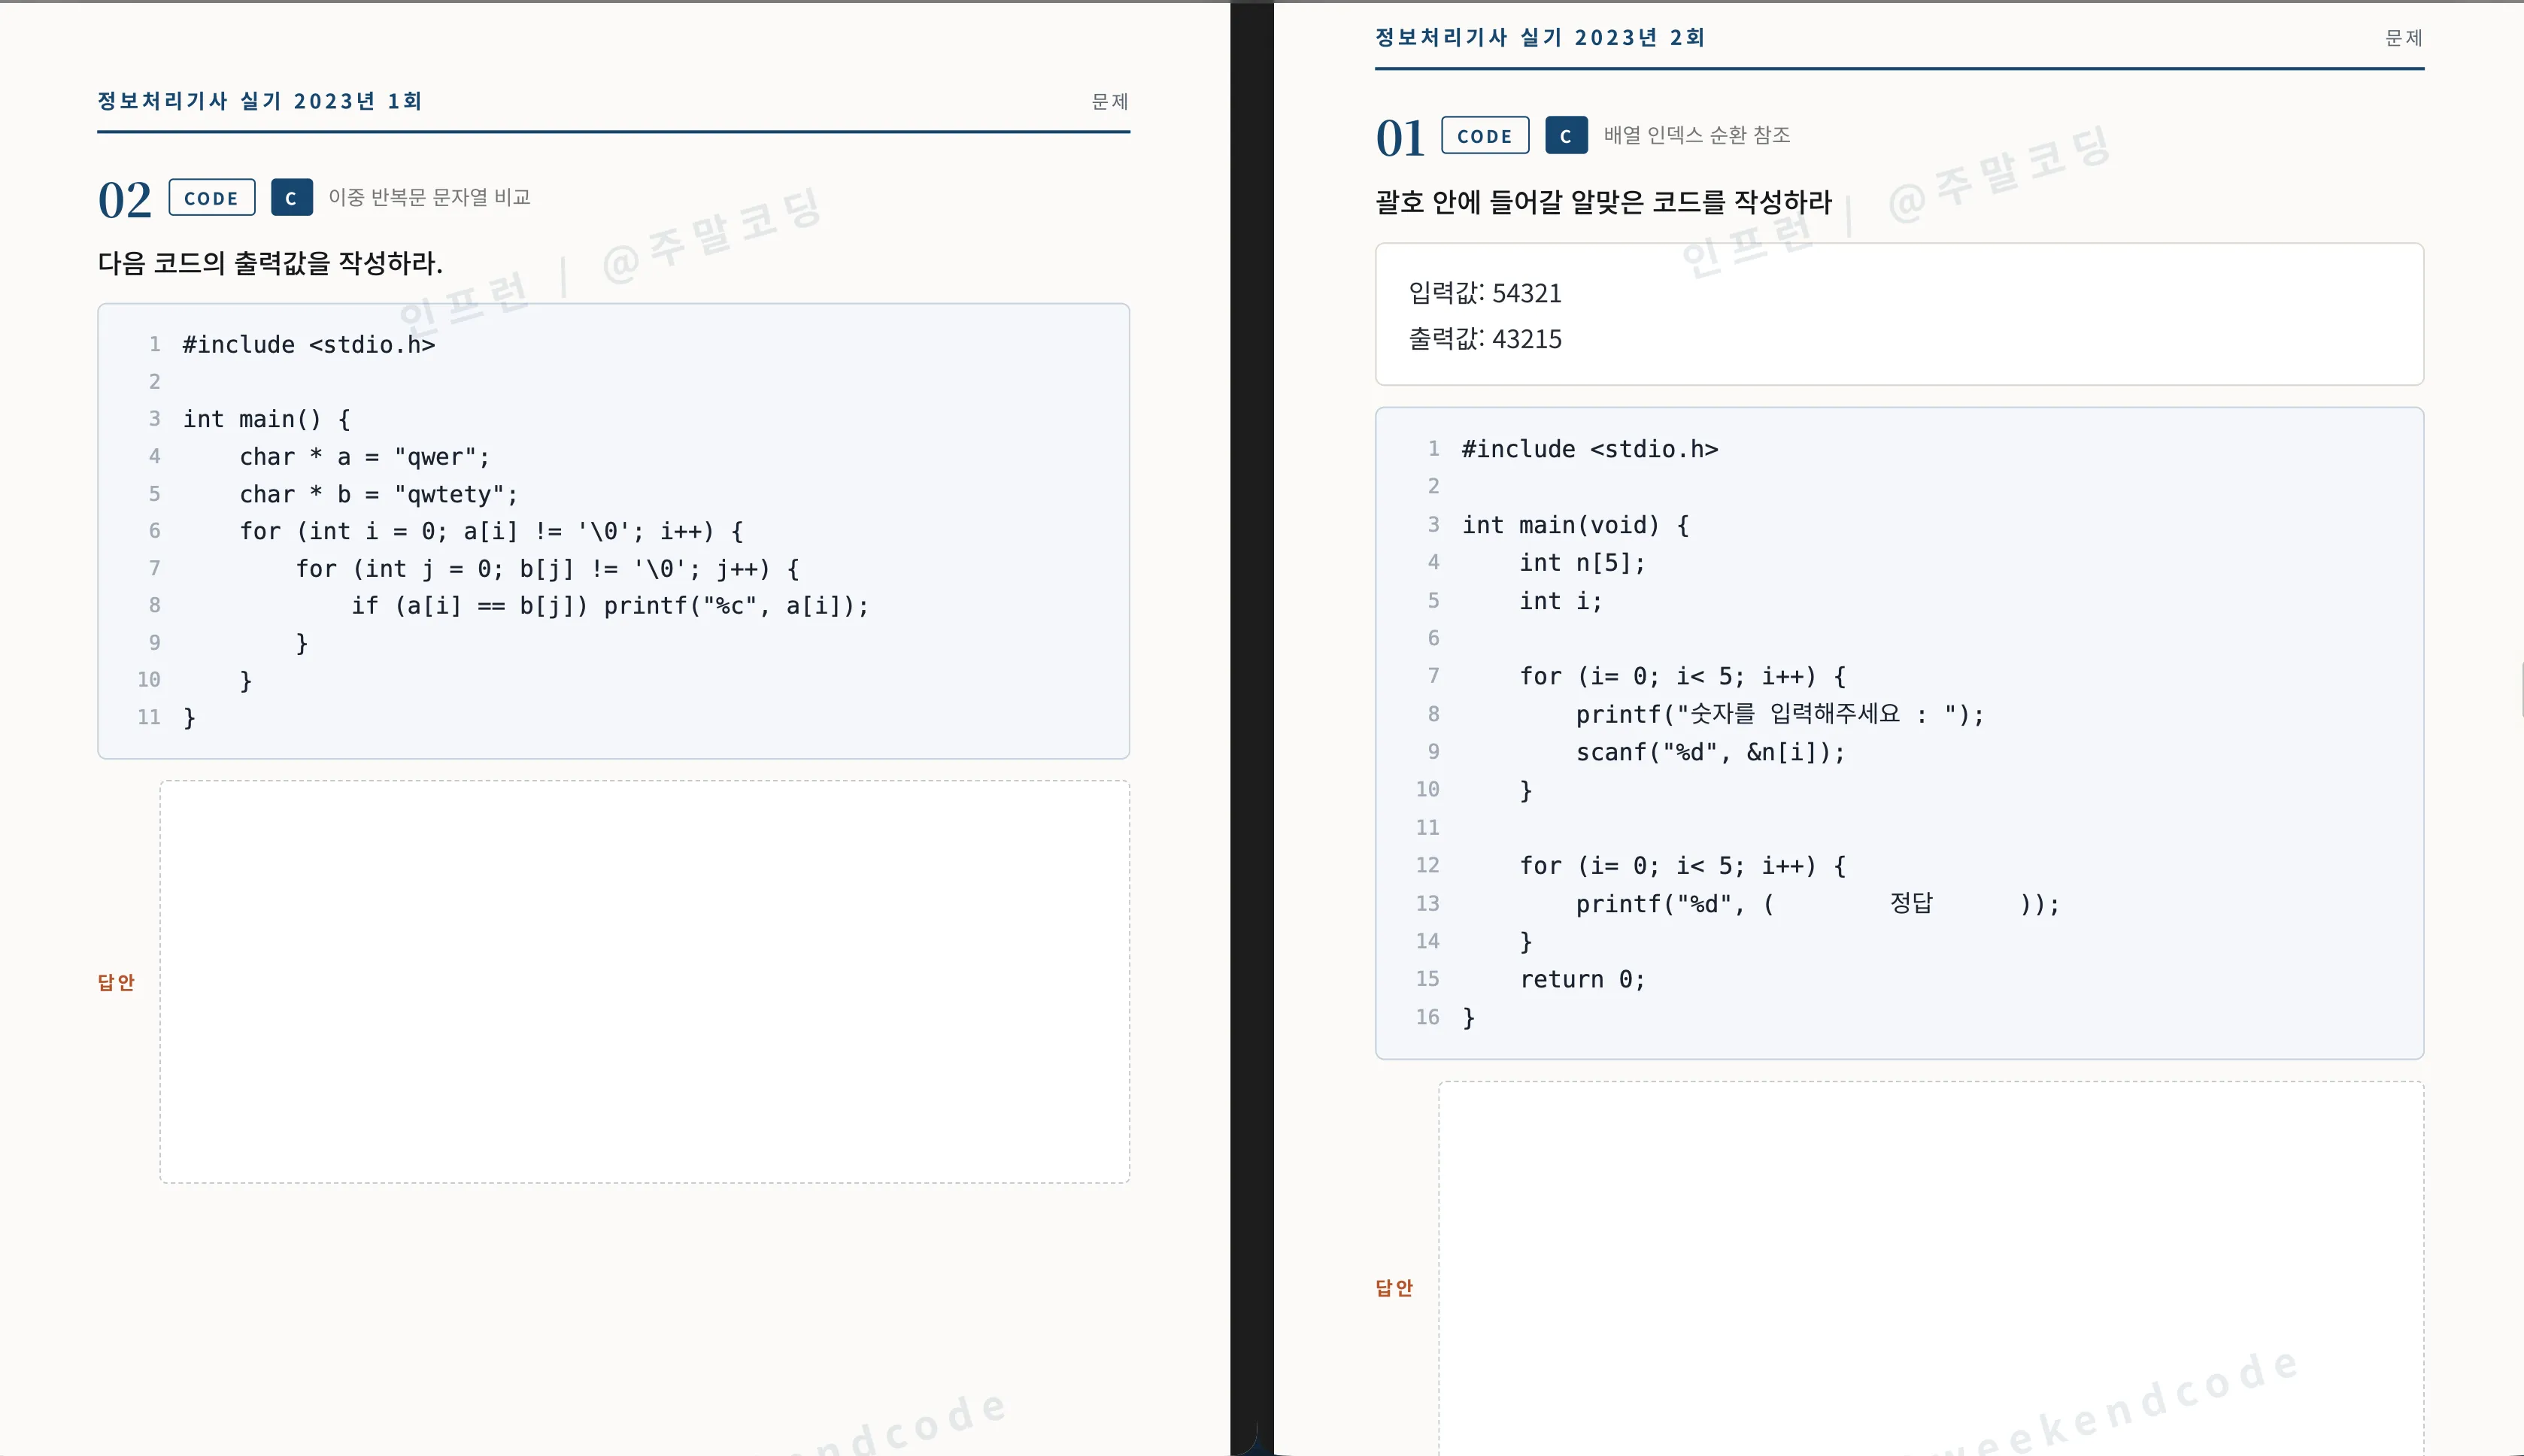Click the declaration 'int n[5];'
Image resolution: width=2524 pixels, height=1456 pixels.
[x=1582, y=563]
